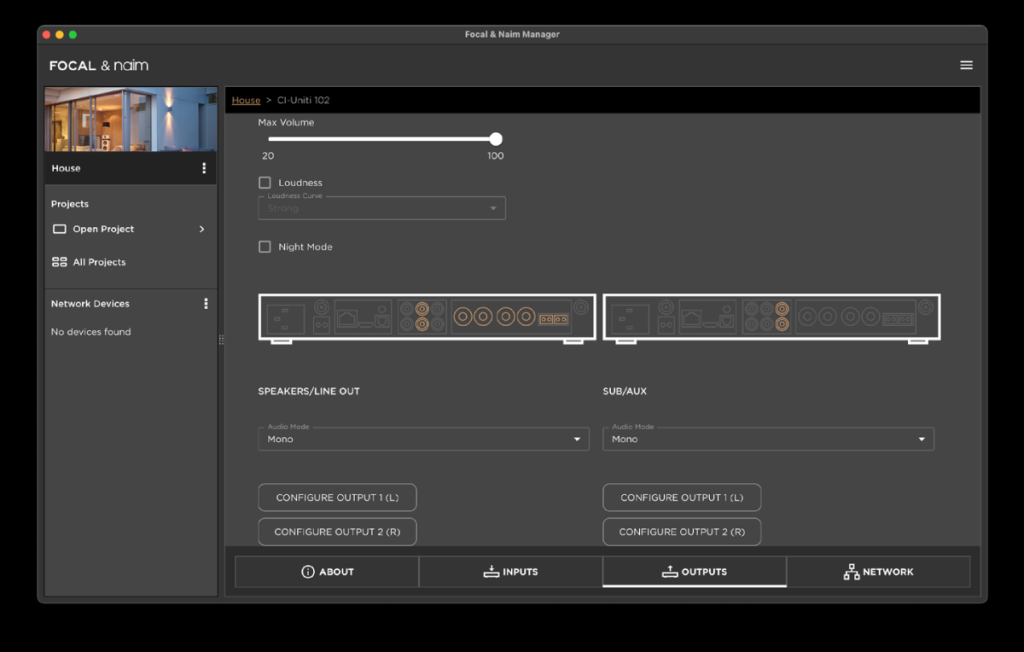Image resolution: width=1024 pixels, height=652 pixels.
Task: Open Sub/Aux Audio Mode dropdown
Action: pos(768,439)
